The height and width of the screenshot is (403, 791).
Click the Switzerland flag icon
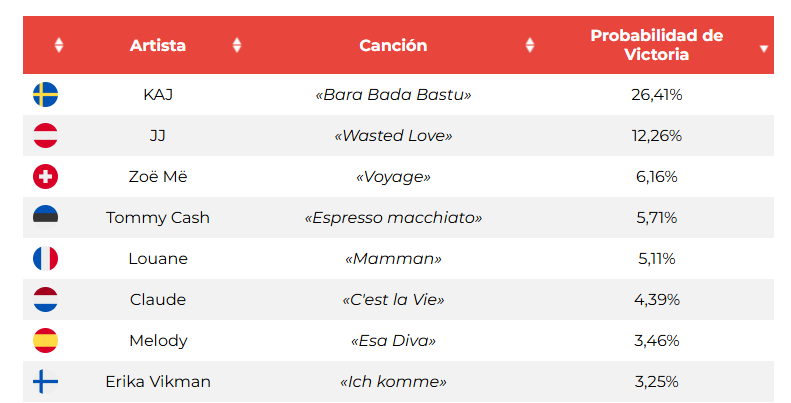coord(45,177)
